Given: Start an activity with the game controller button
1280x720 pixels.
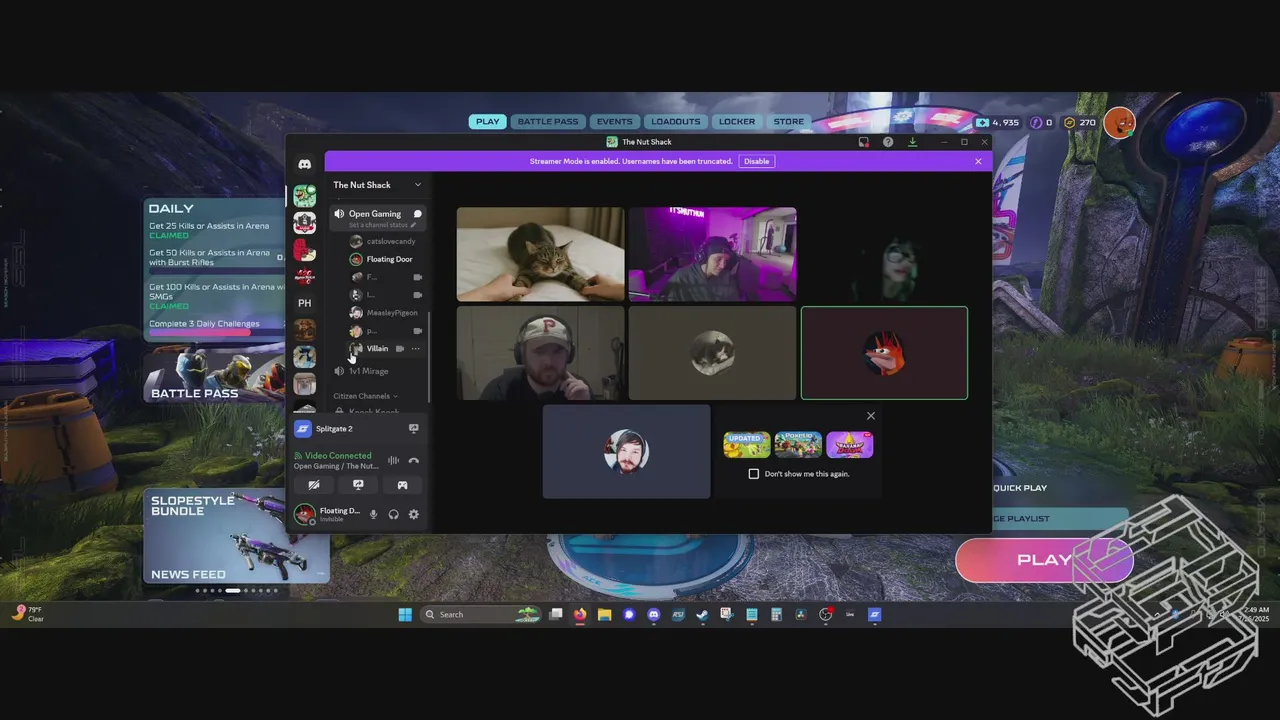Looking at the screenshot, I should tap(402, 485).
